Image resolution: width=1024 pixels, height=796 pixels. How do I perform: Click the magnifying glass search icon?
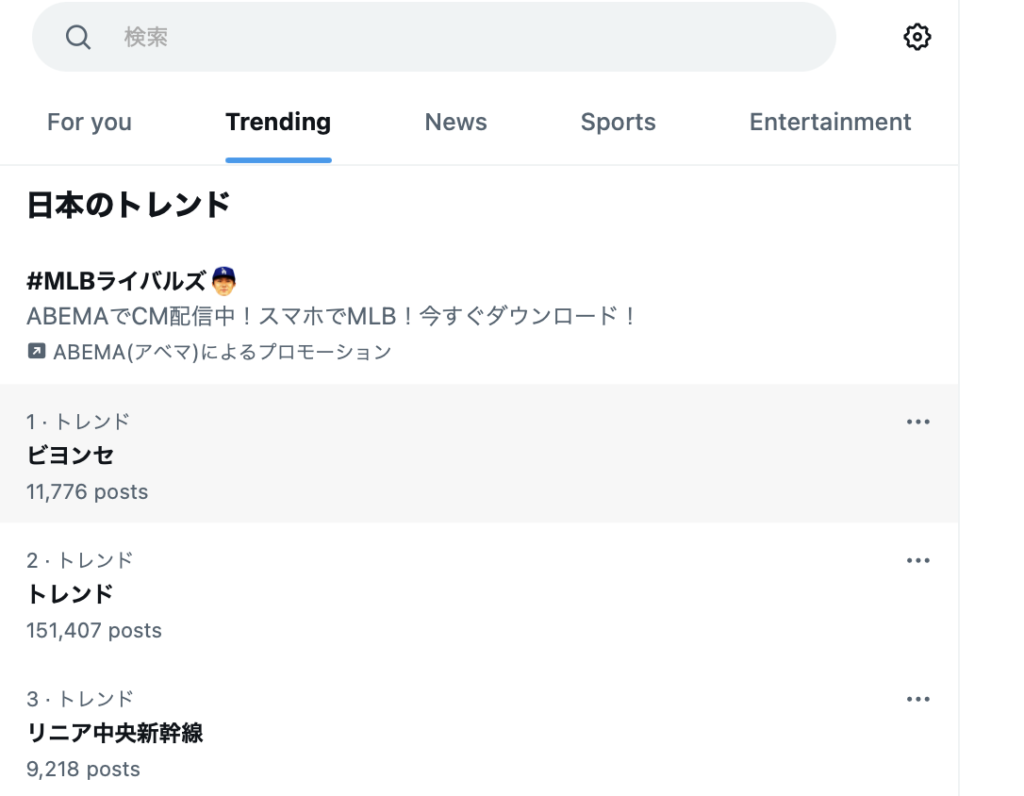tap(78, 37)
